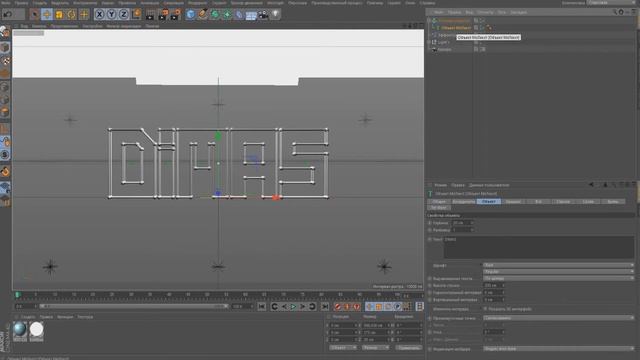The height and width of the screenshot is (360, 640).
Task: Open the Объект dropdown in coordinates panel
Action: pyautogui.click(x=342, y=348)
